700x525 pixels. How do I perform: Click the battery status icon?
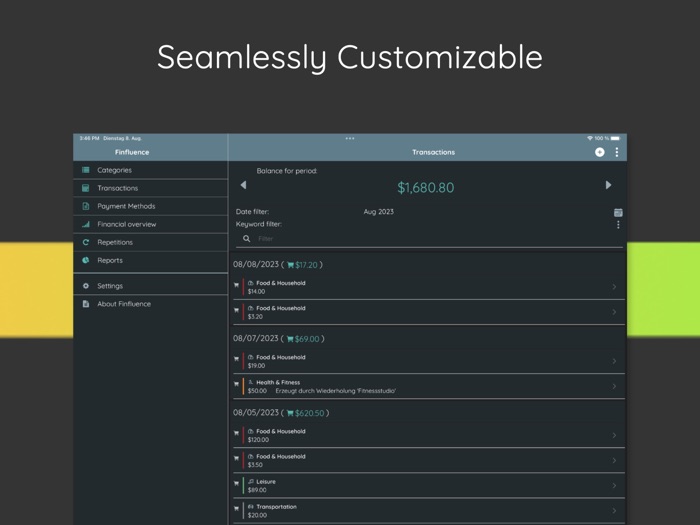pyautogui.click(x=616, y=138)
